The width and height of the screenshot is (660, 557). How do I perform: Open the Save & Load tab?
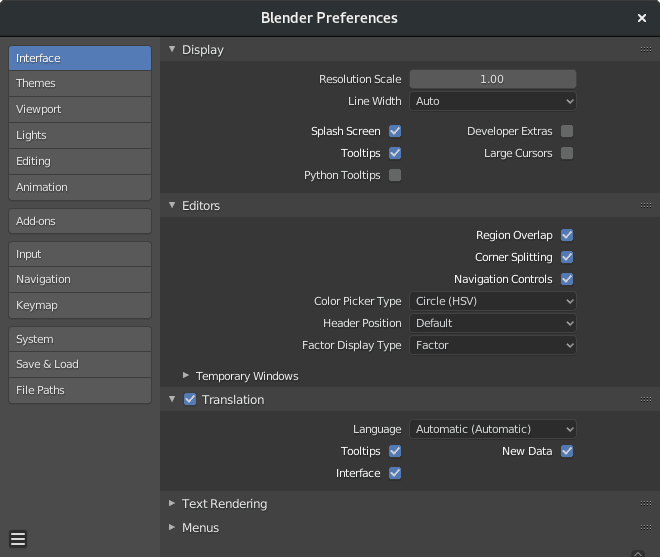tap(80, 365)
